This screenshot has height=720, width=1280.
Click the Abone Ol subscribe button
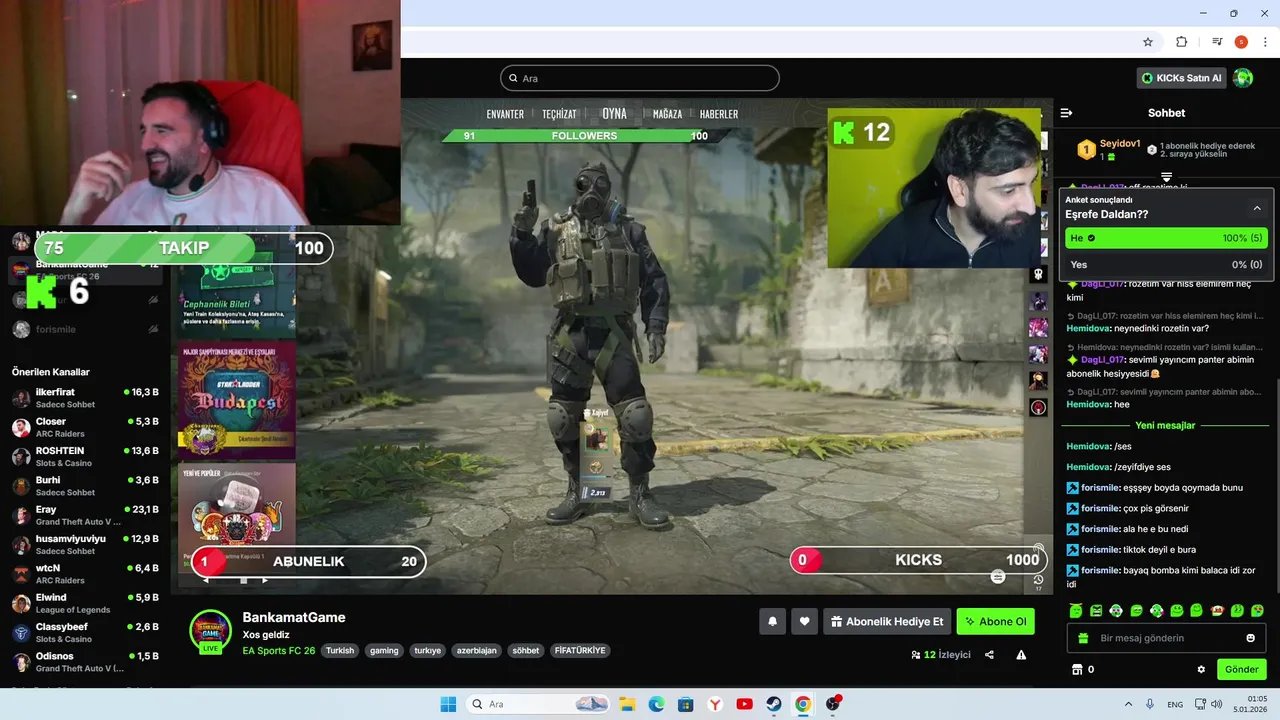[x=995, y=621]
